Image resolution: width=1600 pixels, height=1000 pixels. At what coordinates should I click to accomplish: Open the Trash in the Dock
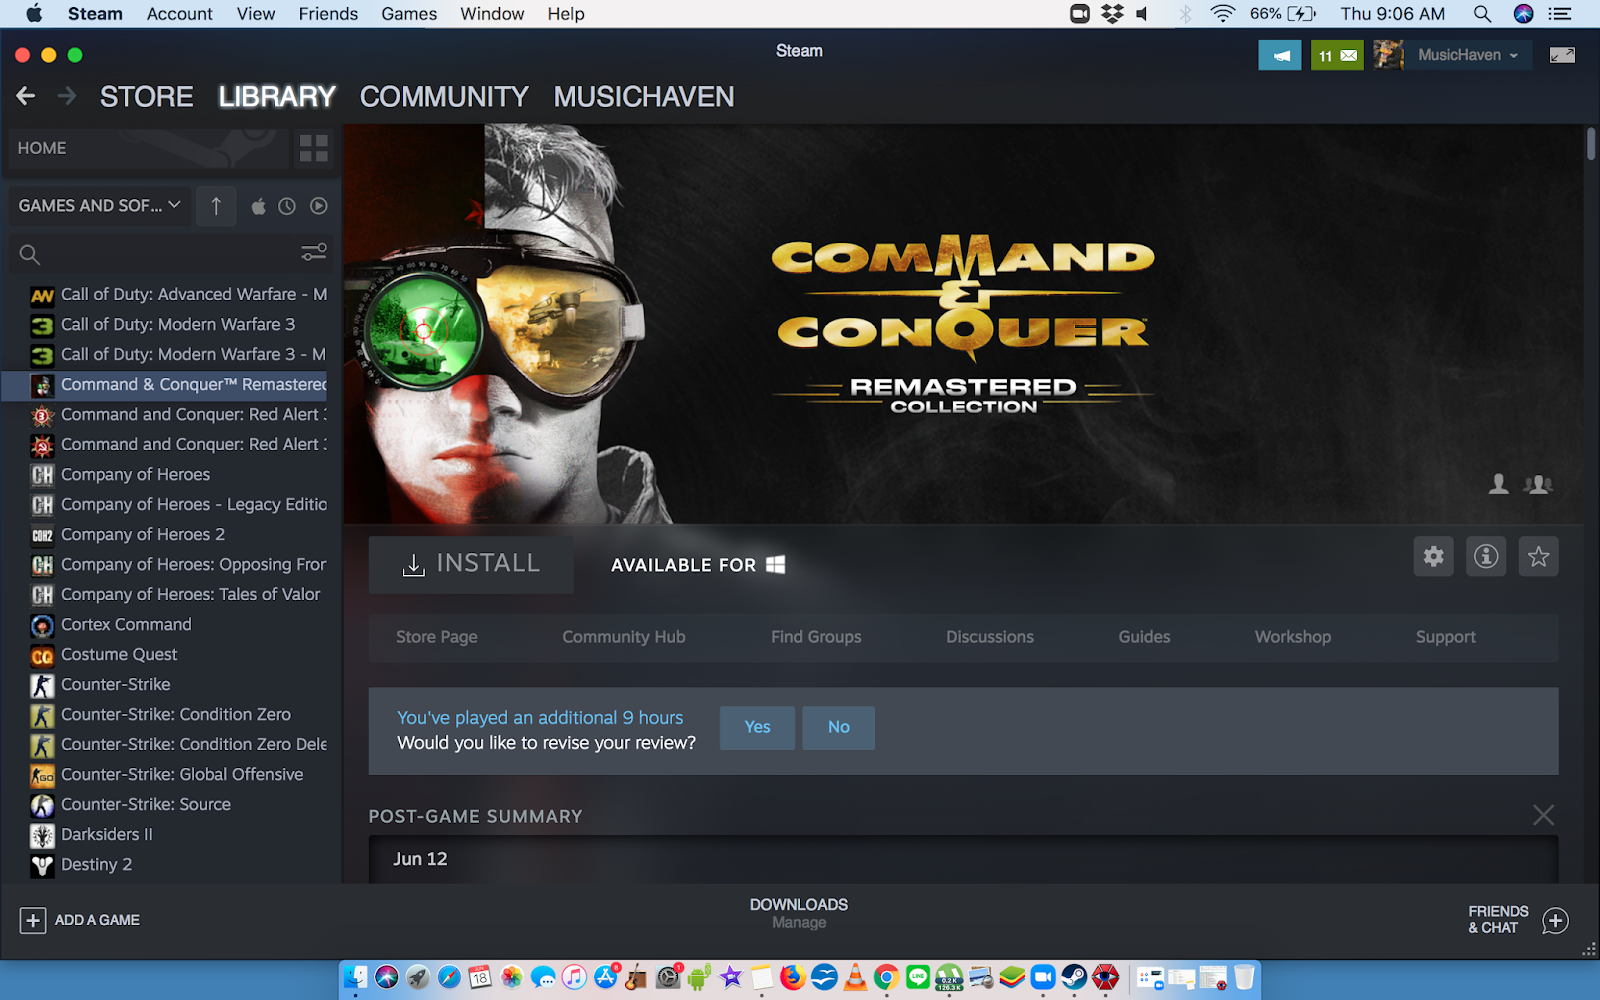pyautogui.click(x=1244, y=977)
